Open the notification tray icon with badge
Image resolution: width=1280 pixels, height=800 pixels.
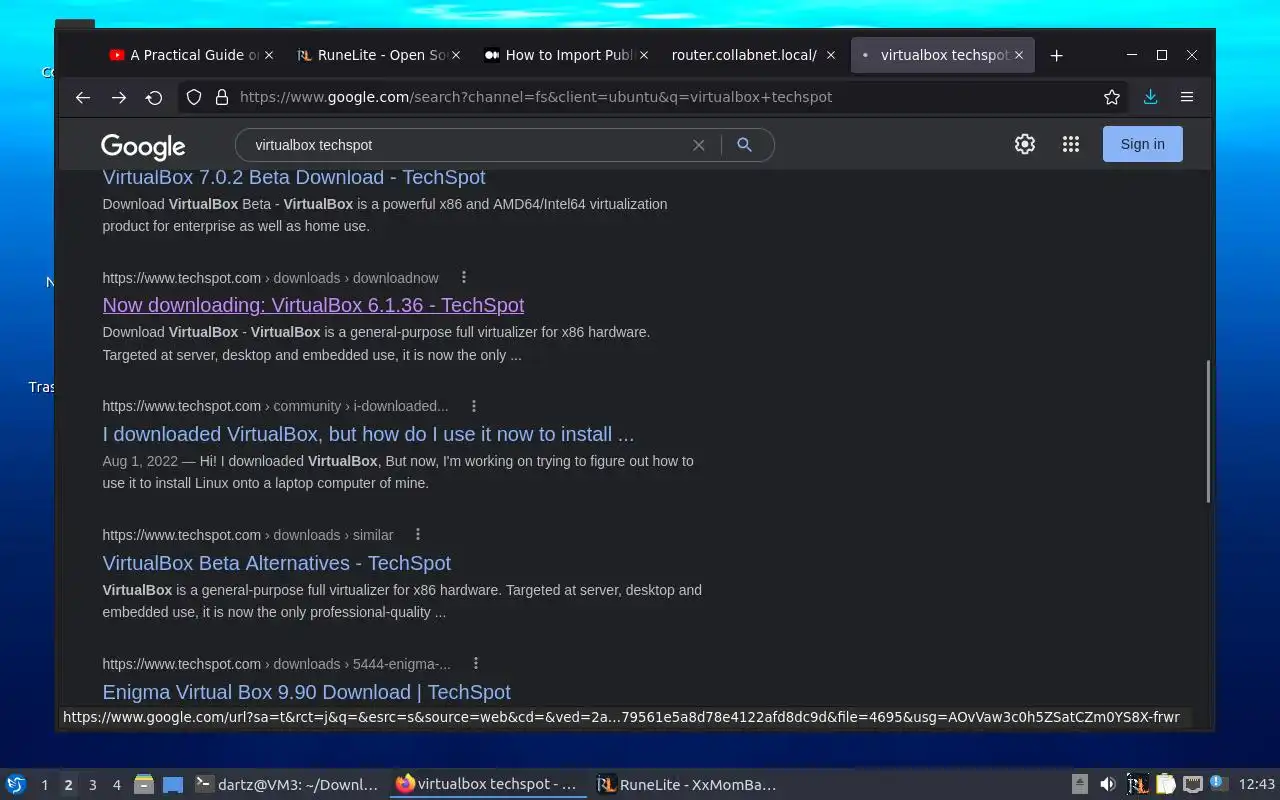point(1218,783)
